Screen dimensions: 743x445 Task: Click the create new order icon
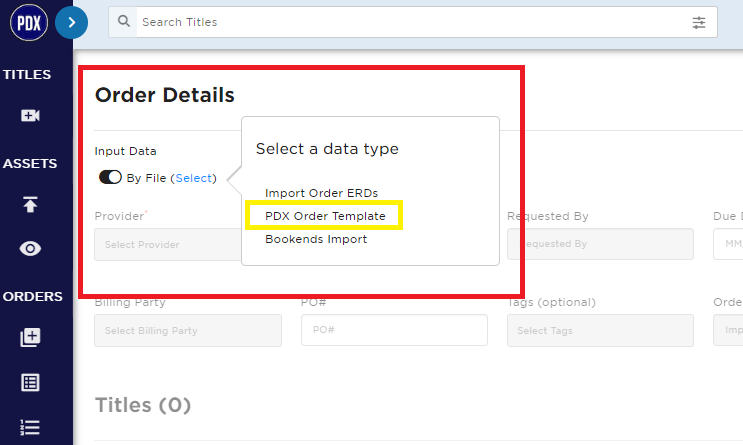pyautogui.click(x=30, y=337)
